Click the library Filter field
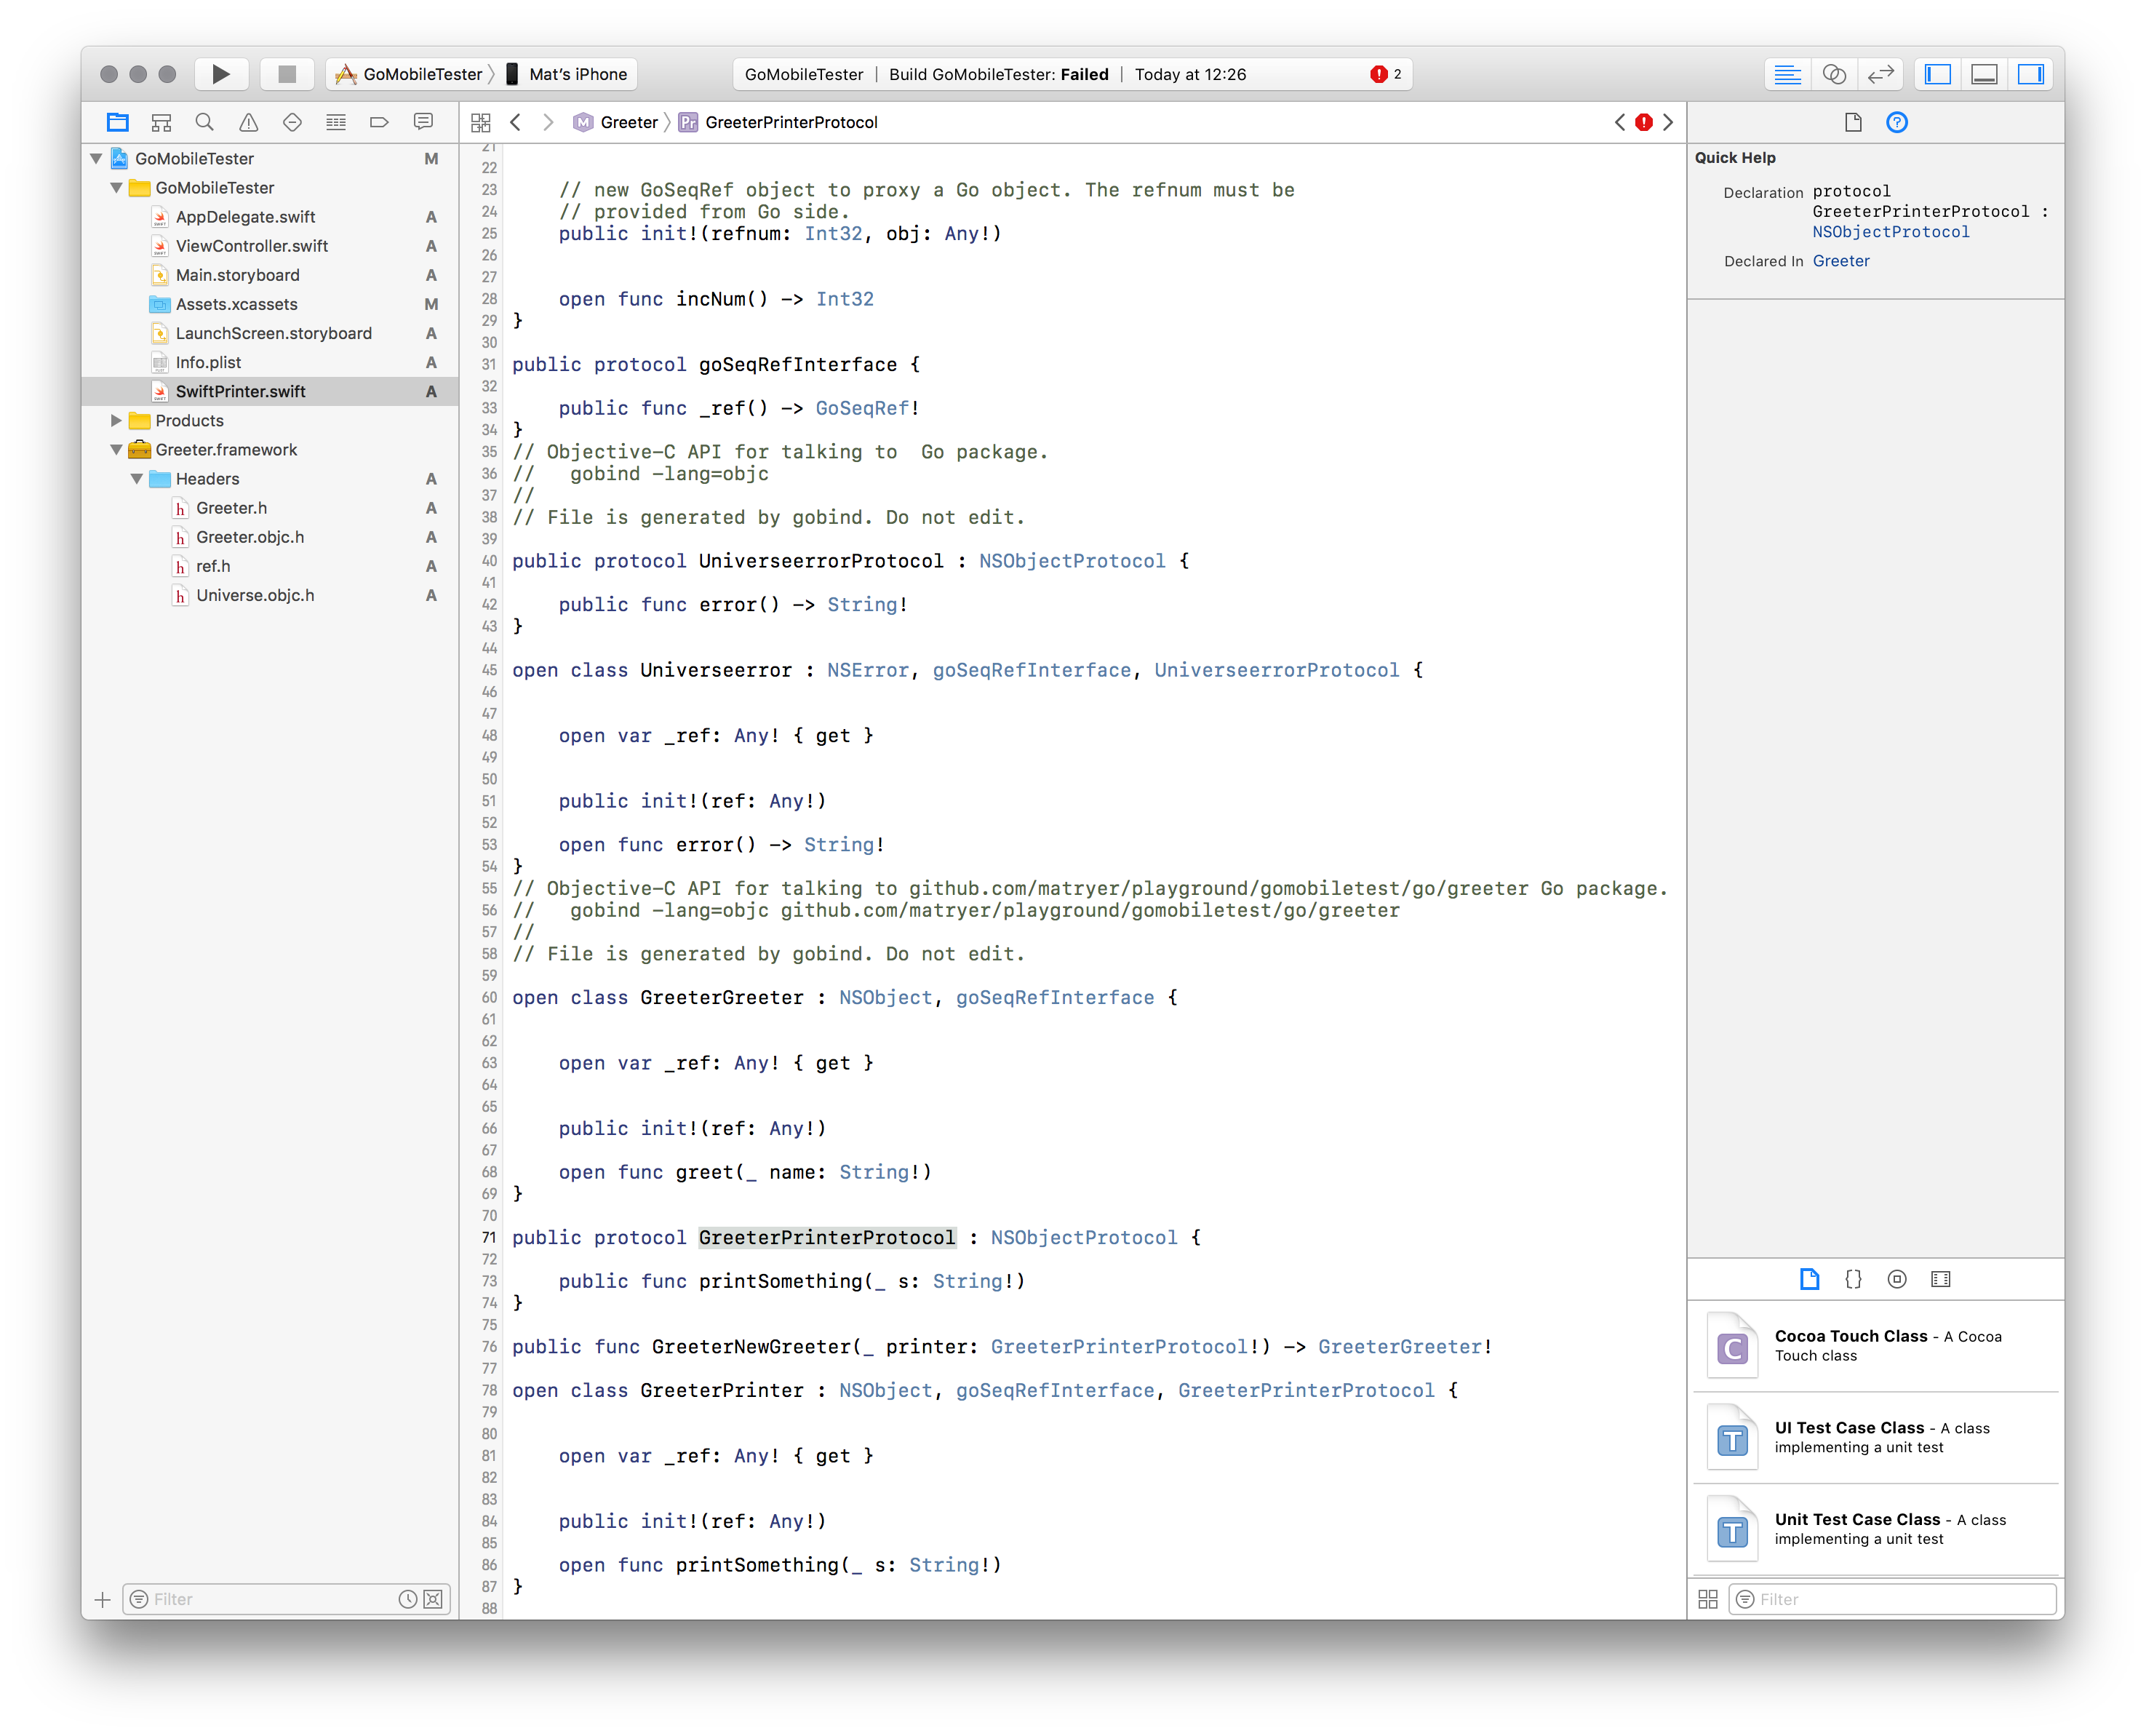Viewport: 2146px width, 1736px height. [x=1892, y=1599]
